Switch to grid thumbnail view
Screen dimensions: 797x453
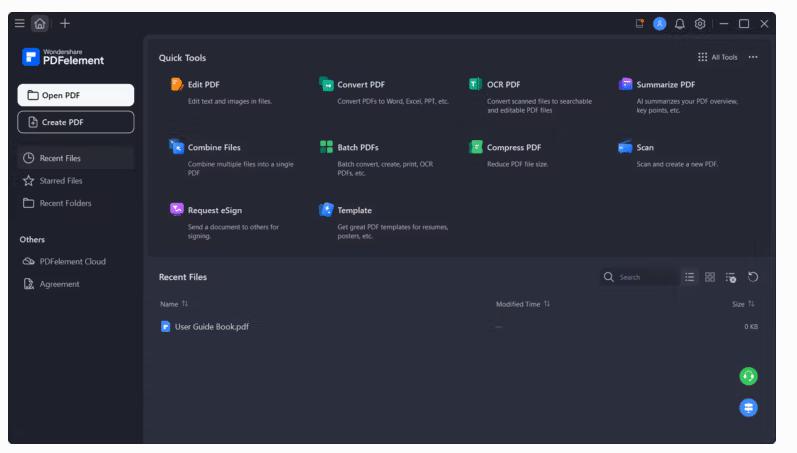pyautogui.click(x=710, y=277)
